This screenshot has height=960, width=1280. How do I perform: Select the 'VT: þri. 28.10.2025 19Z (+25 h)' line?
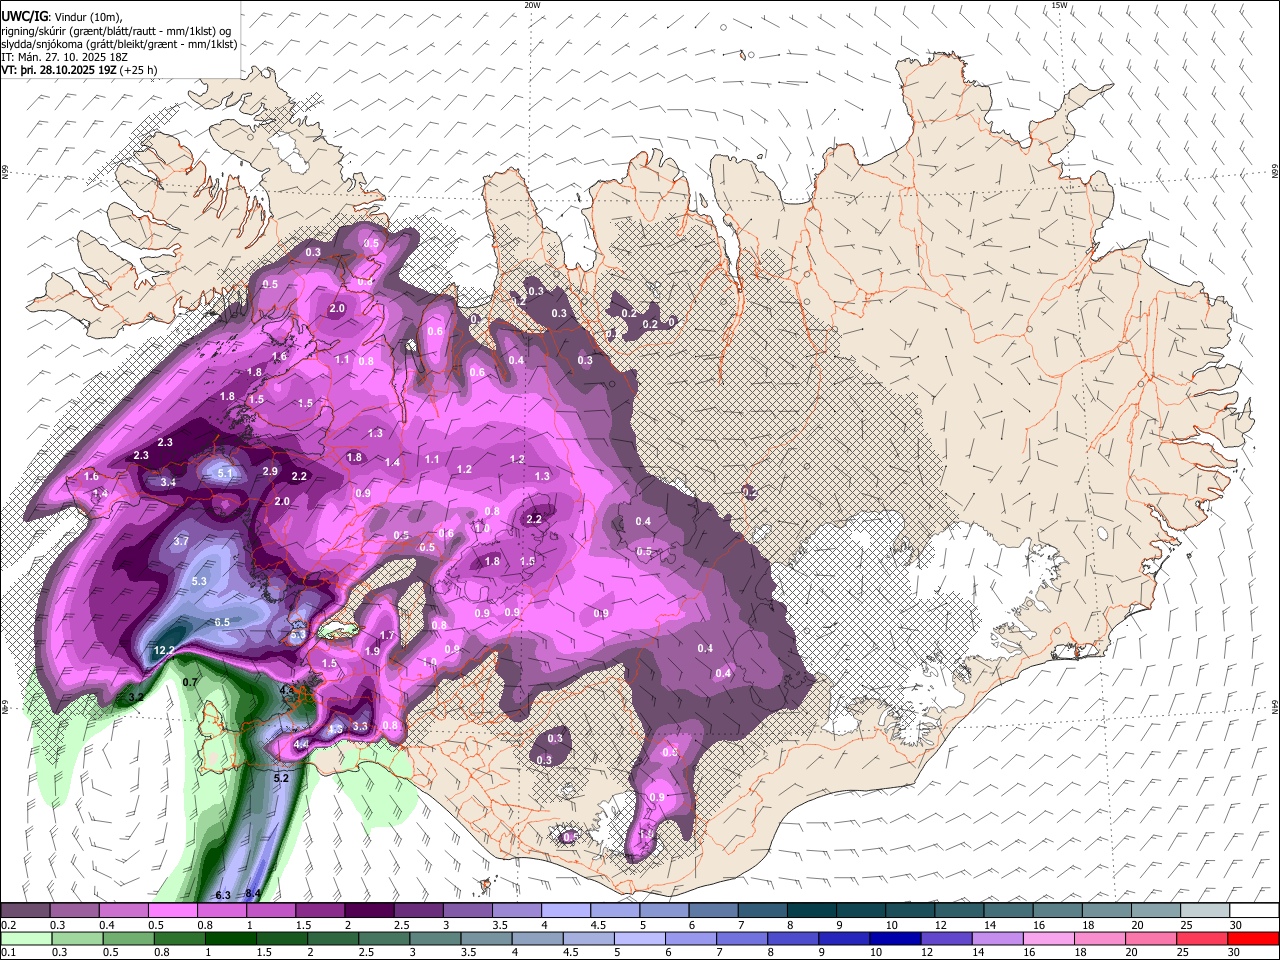(x=79, y=71)
